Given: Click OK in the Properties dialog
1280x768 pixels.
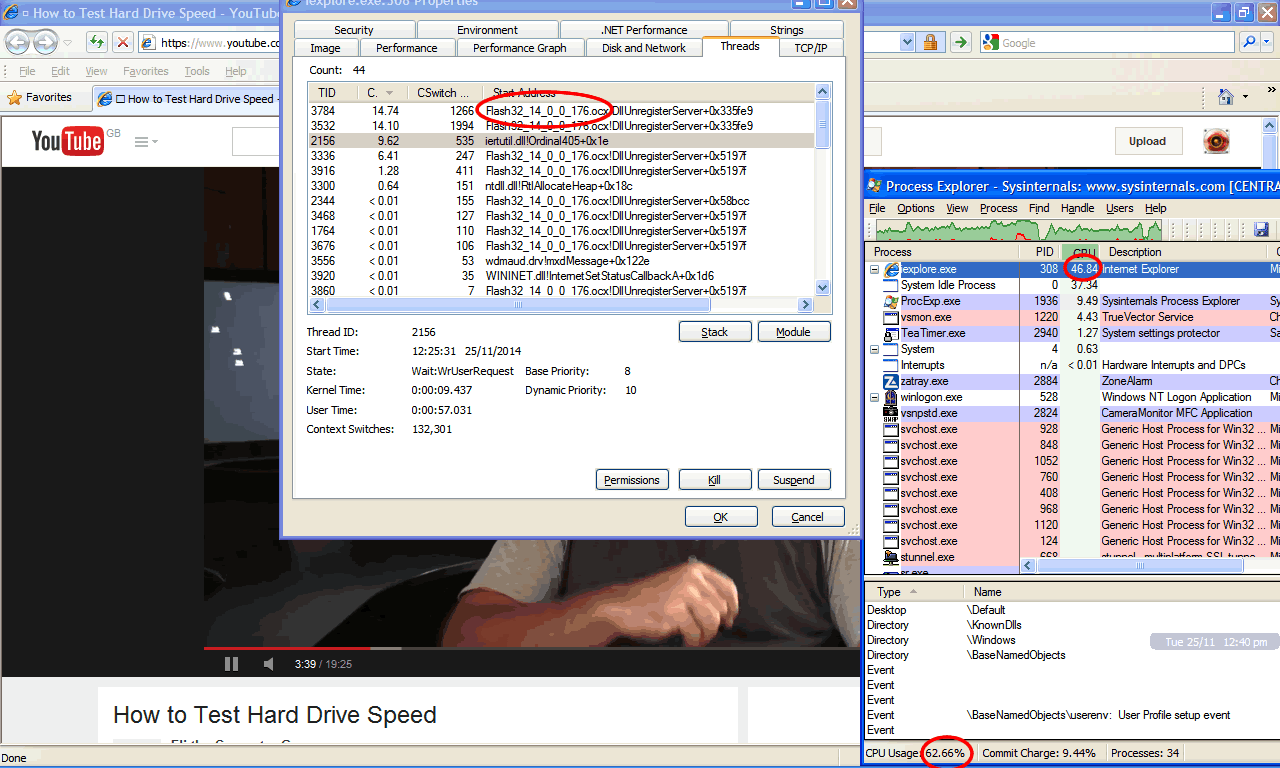Looking at the screenshot, I should pos(721,517).
